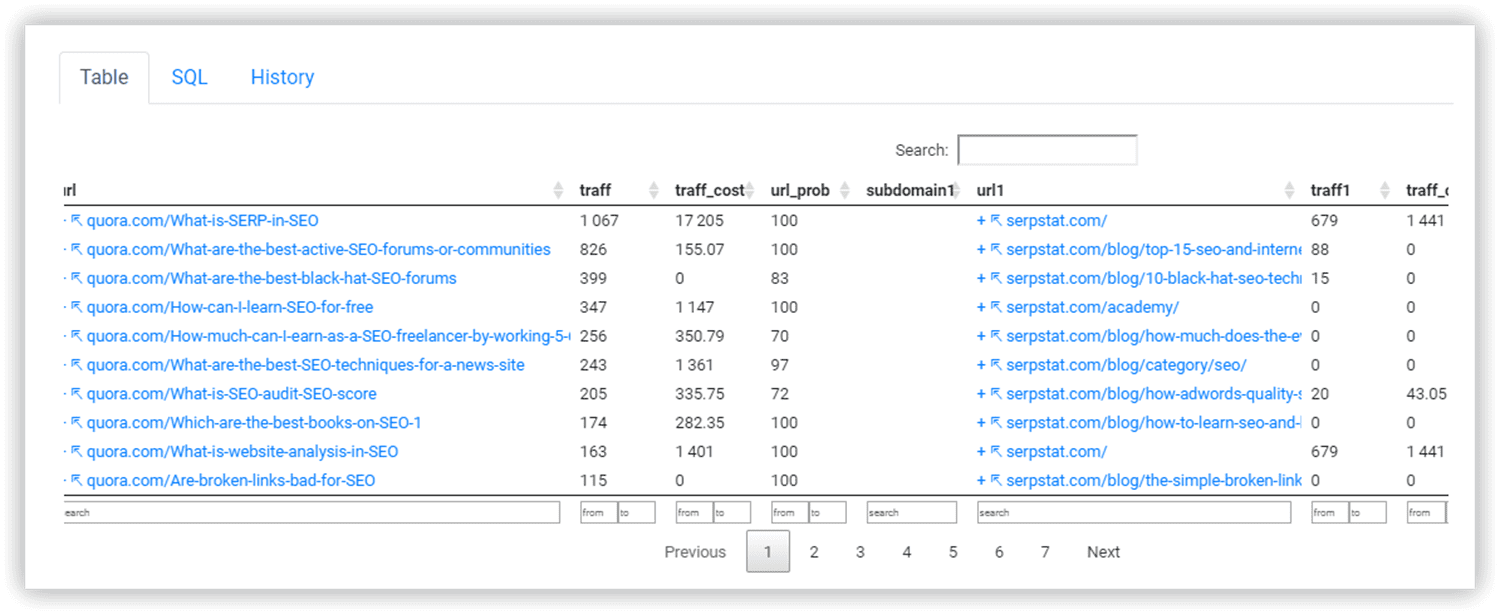This screenshot has width=1500, height=614.
Task: Focus the top Search input box
Action: coord(1047,150)
